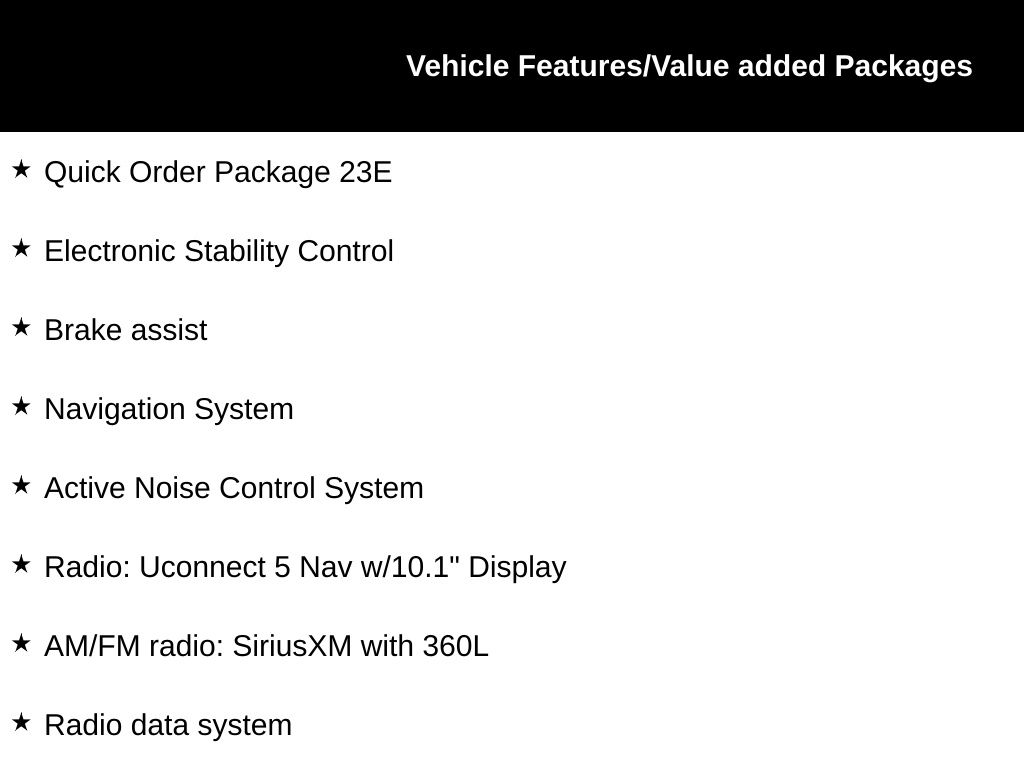The height and width of the screenshot is (768, 1024).
Task: Click Radio: Uconnect 5 Nav w/10.1" Display text
Action: (x=305, y=568)
